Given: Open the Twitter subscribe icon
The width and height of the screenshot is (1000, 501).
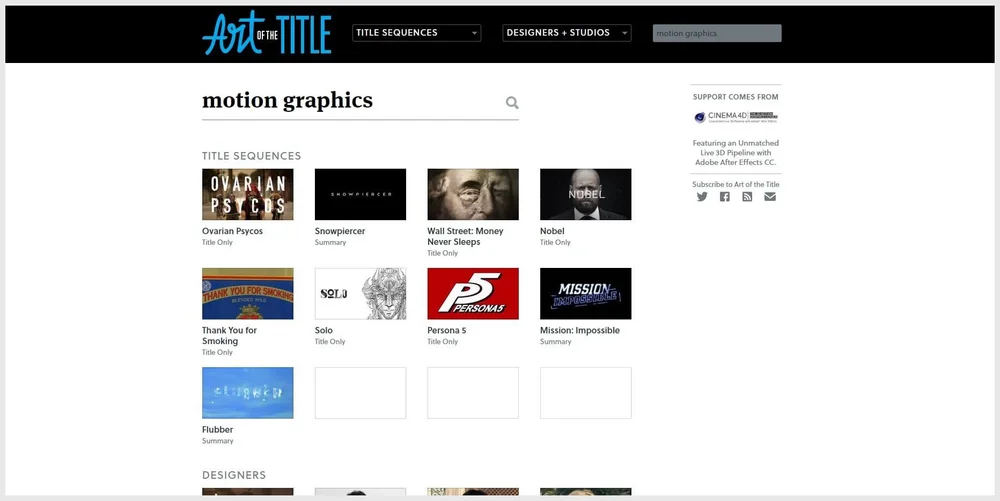Looking at the screenshot, I should 702,196.
